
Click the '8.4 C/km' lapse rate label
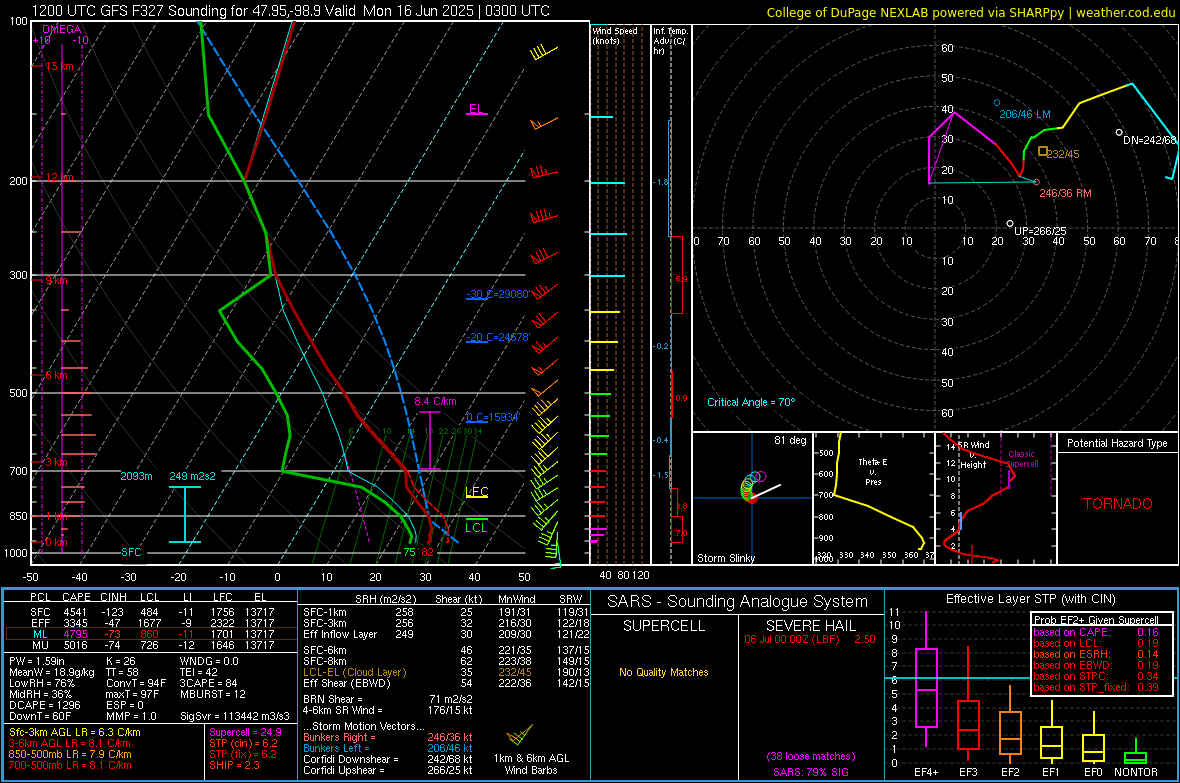pyautogui.click(x=435, y=401)
